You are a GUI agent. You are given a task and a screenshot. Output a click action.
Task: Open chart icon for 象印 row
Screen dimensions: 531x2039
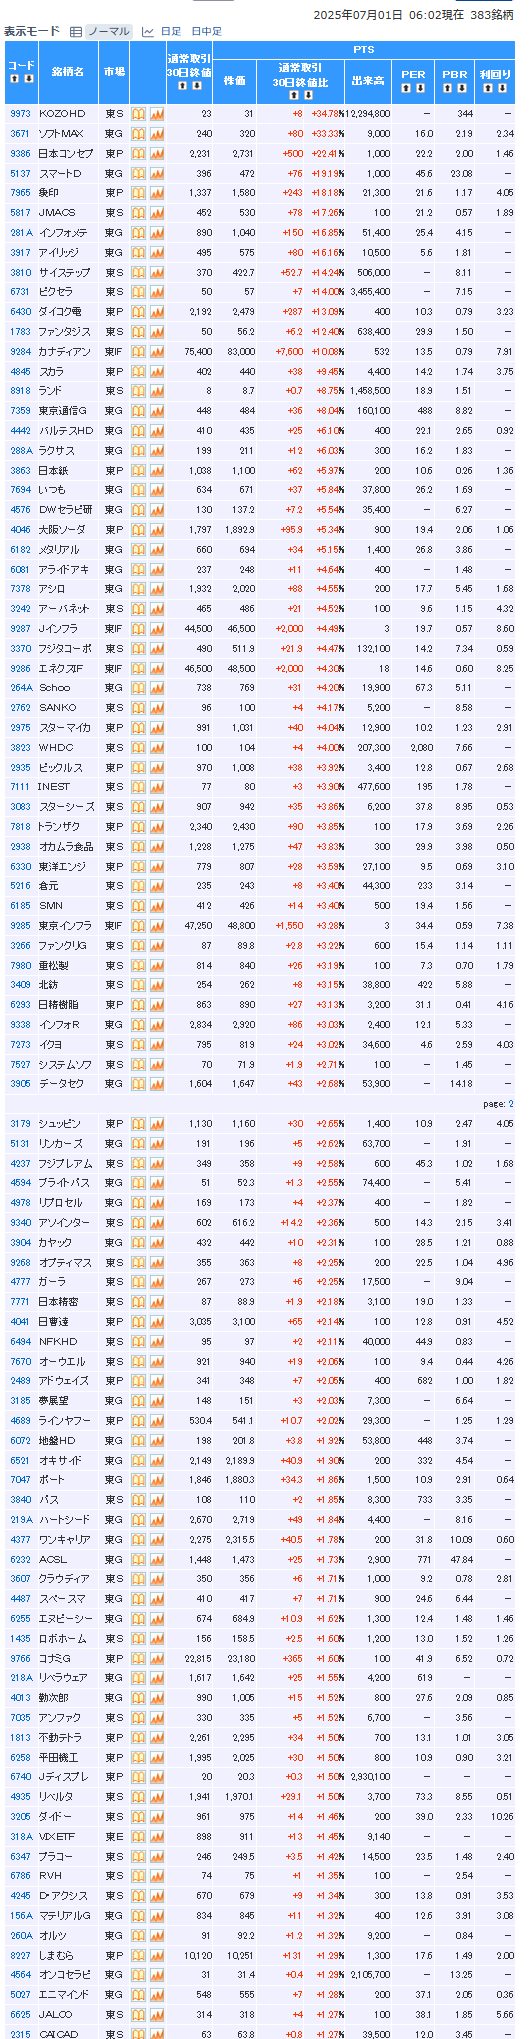(157, 193)
